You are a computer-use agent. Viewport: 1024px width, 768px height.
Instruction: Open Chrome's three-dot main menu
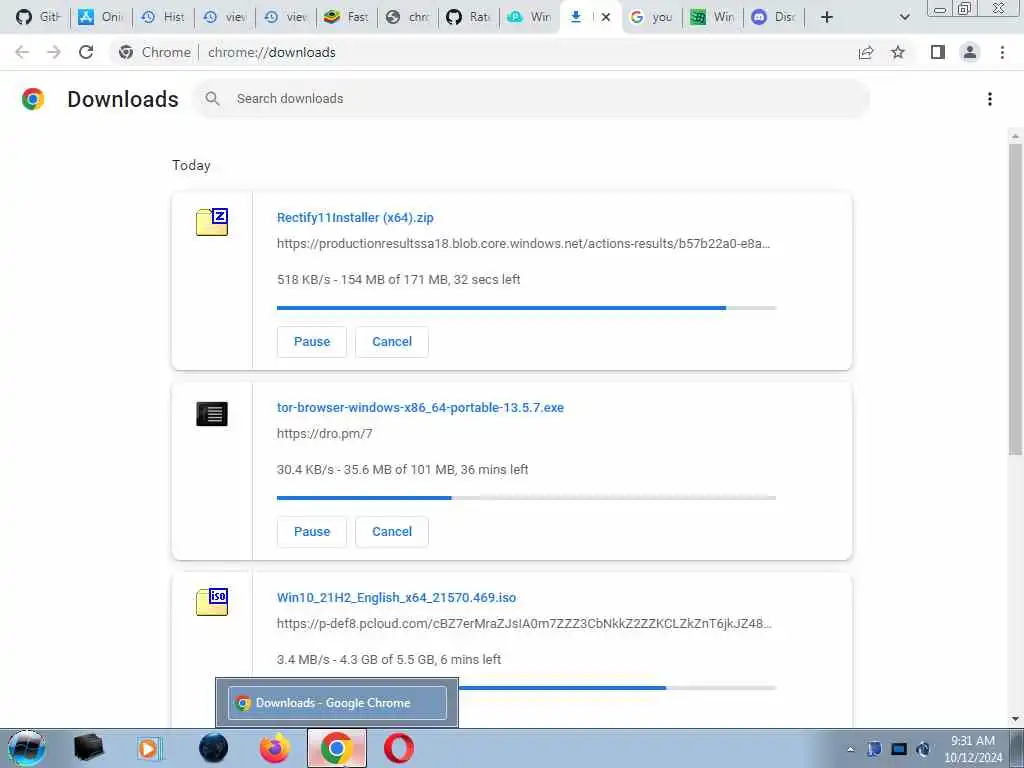pos(1002,52)
